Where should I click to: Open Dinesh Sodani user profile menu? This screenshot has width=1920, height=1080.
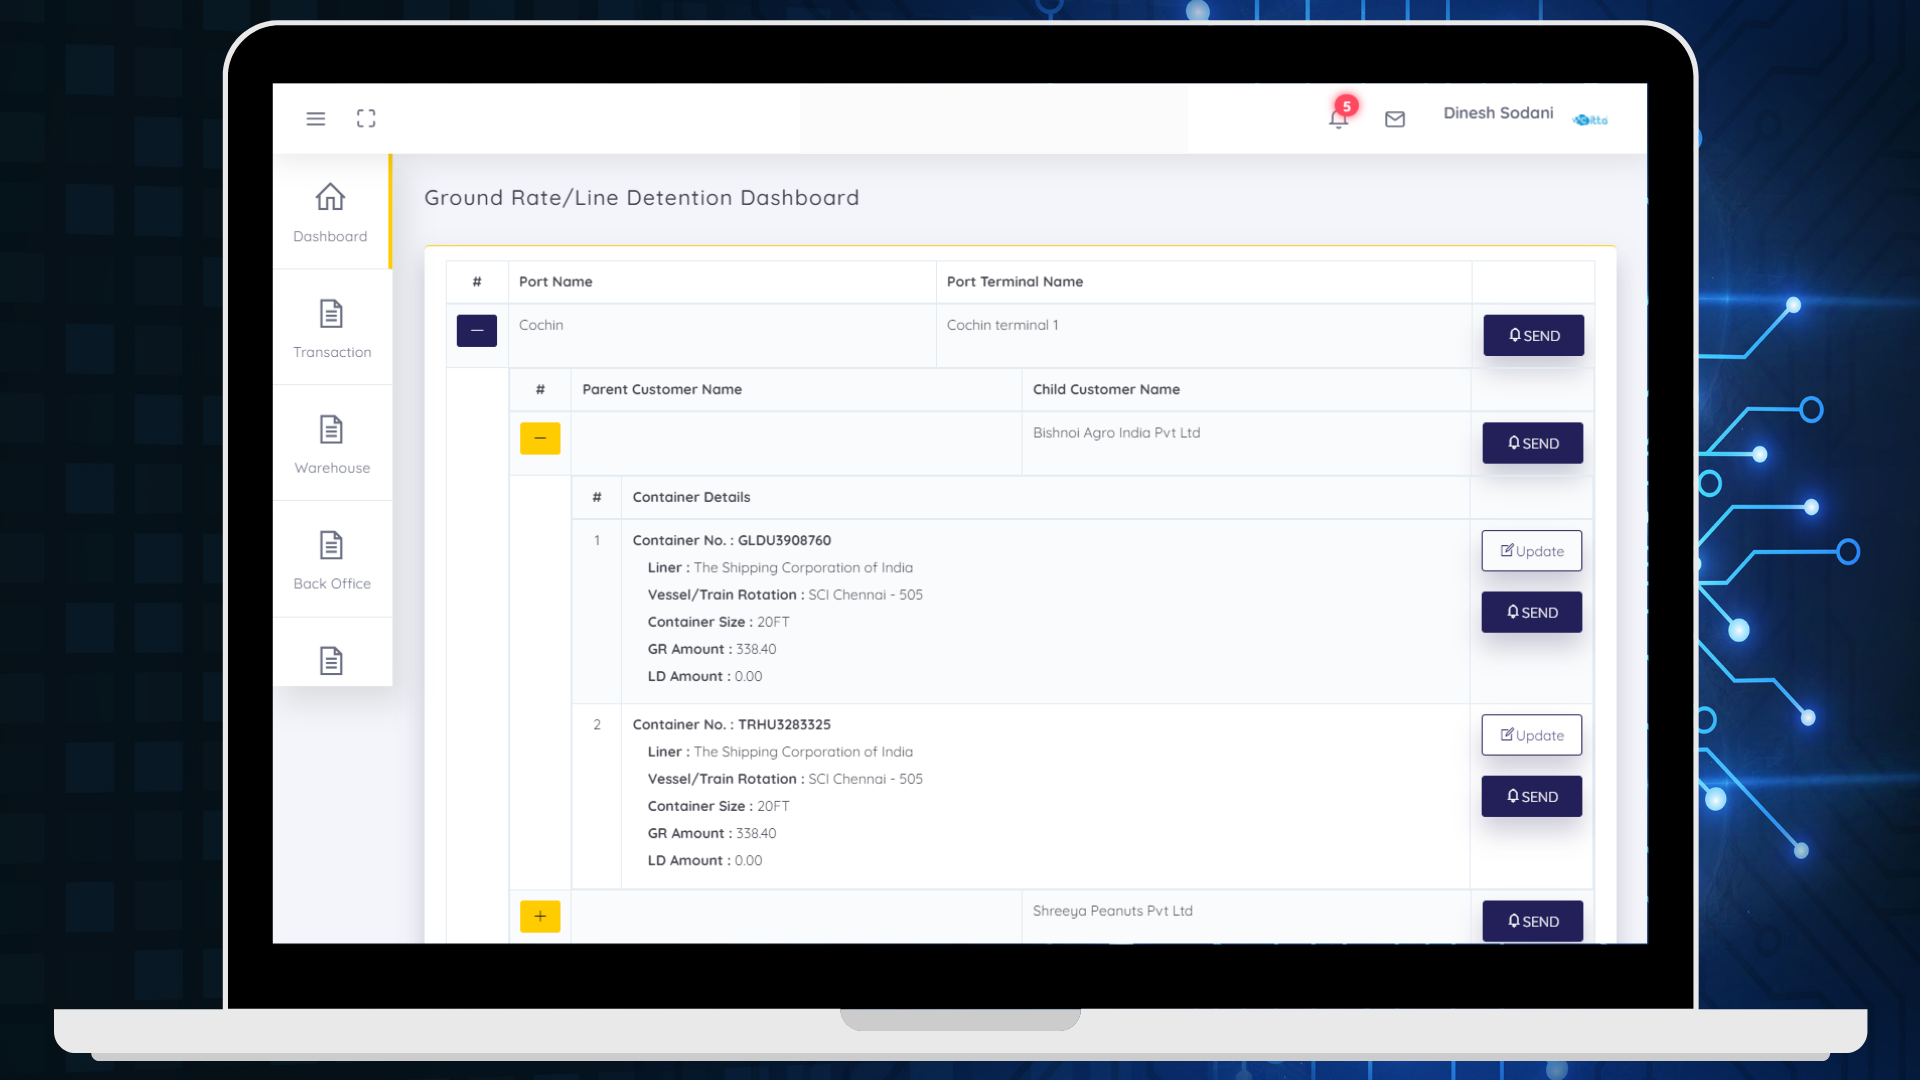coord(1498,113)
